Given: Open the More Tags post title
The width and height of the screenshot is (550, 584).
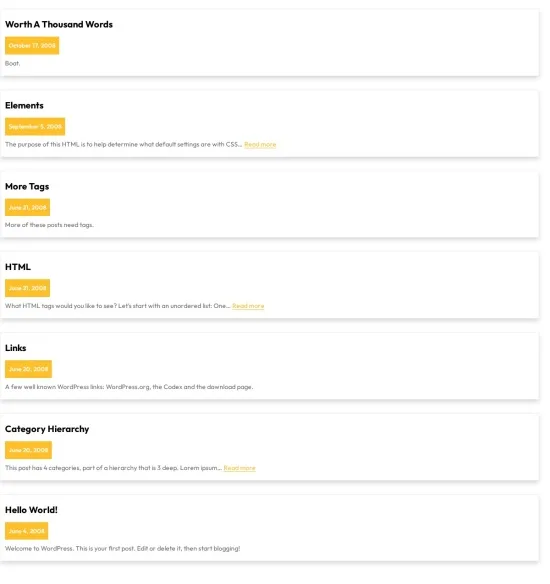Looking at the screenshot, I should click(x=27, y=187).
